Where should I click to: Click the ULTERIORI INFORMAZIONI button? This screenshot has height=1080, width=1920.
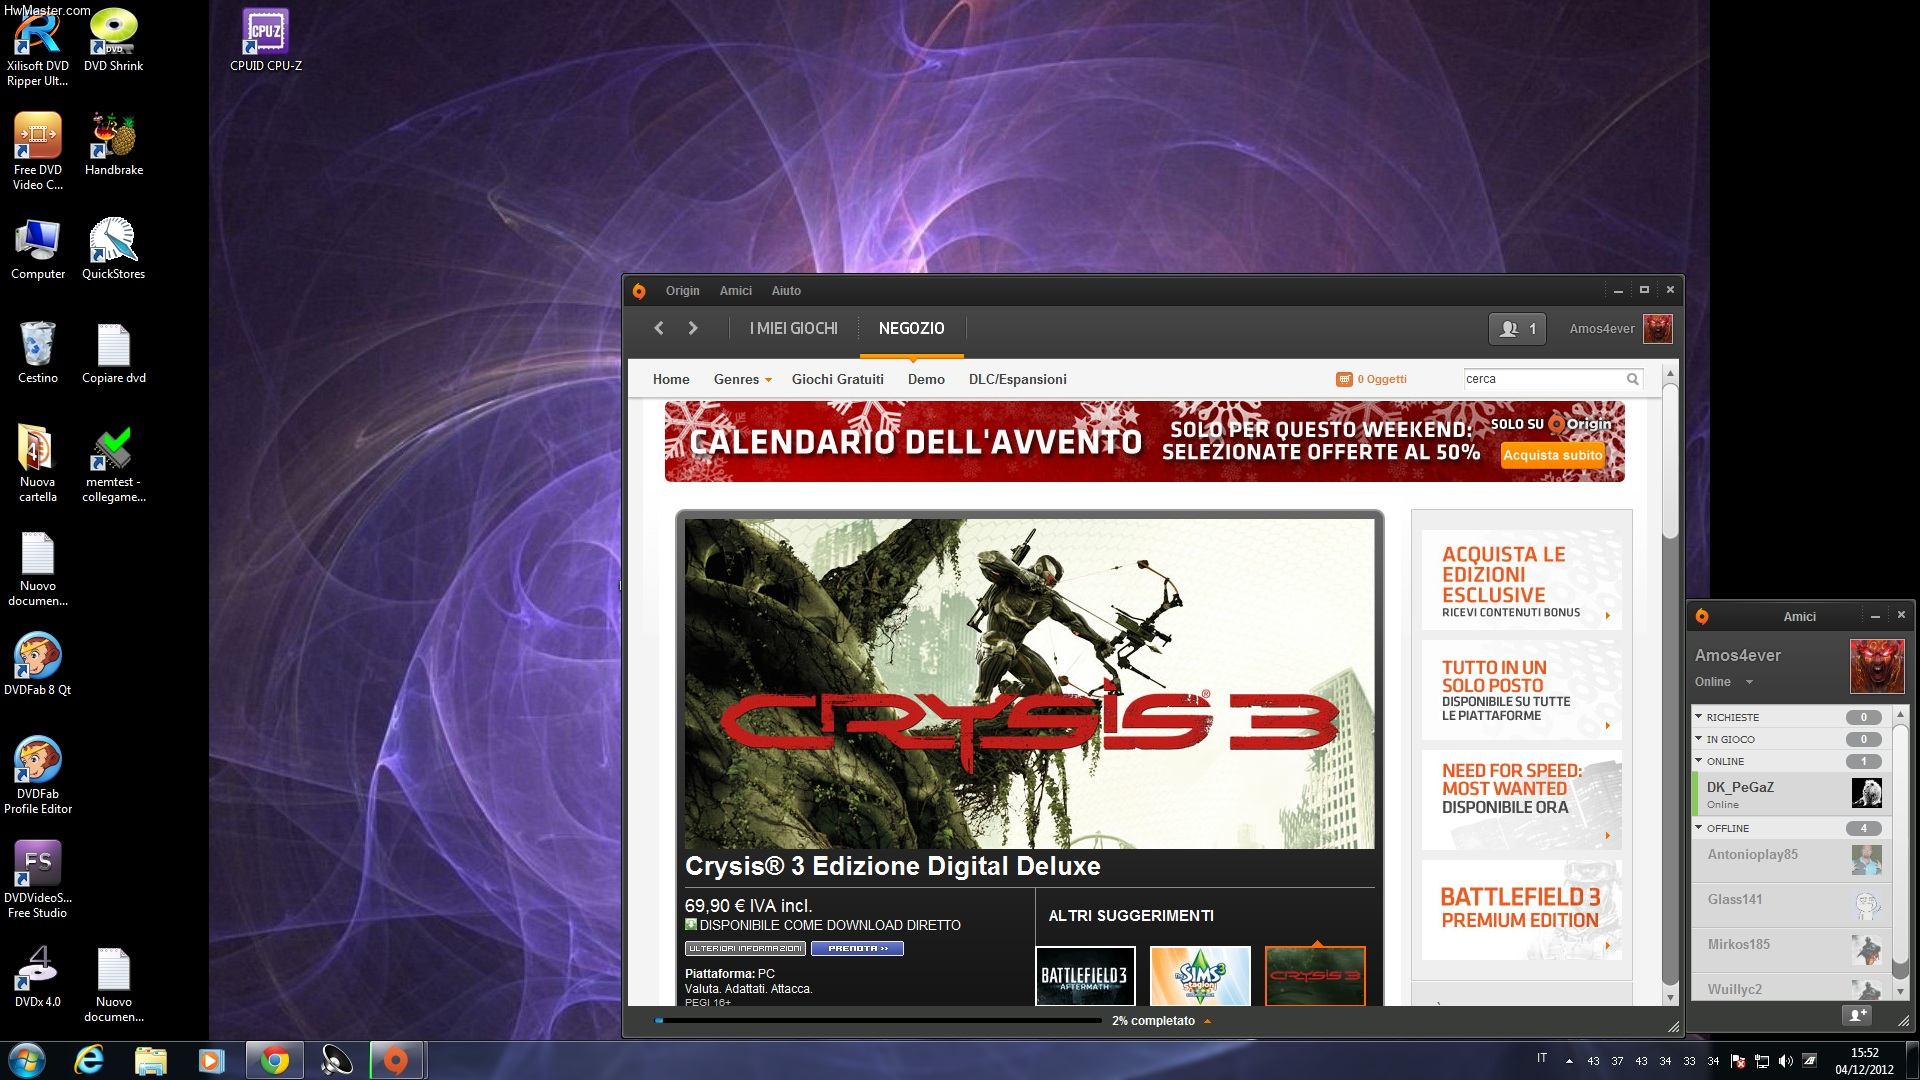(745, 948)
